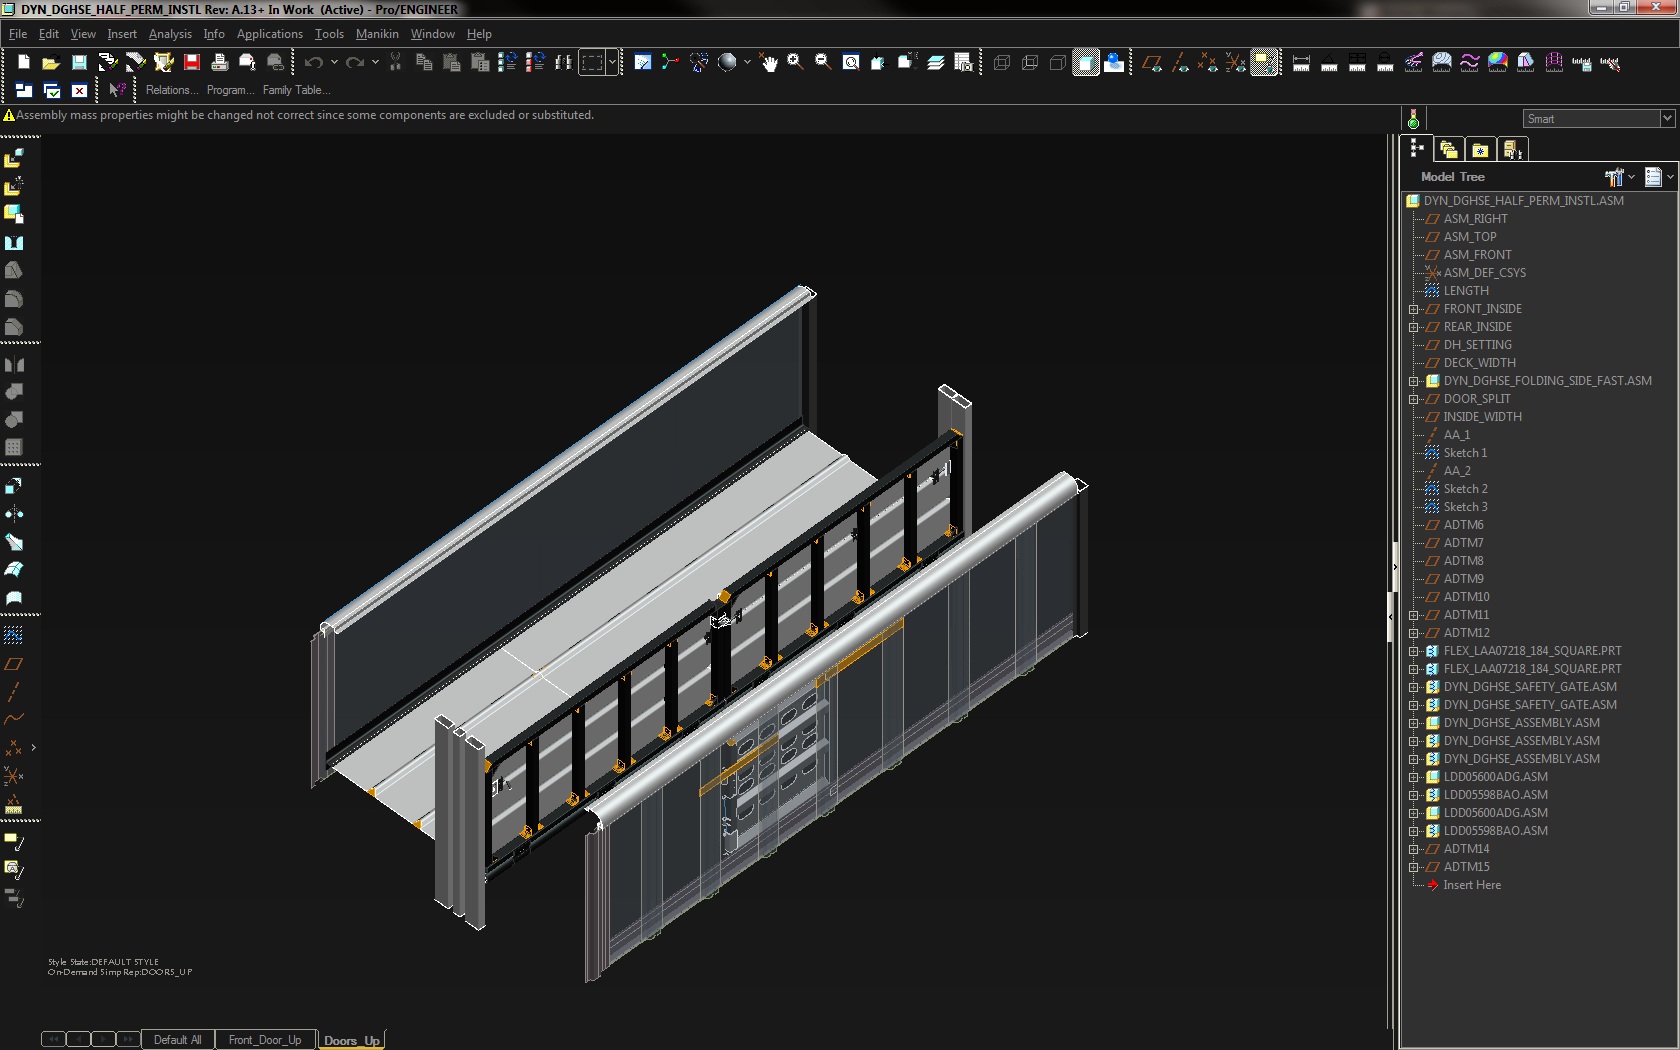
Task: Toggle the Spin Center icon
Action: pyautogui.click(x=671, y=62)
